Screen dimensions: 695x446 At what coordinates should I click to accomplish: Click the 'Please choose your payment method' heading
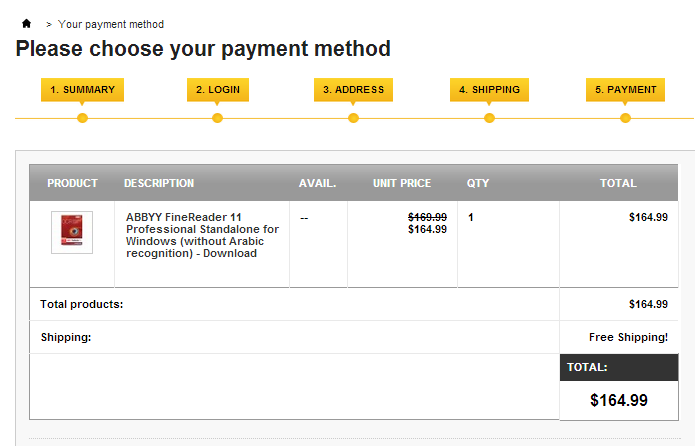coord(203,48)
